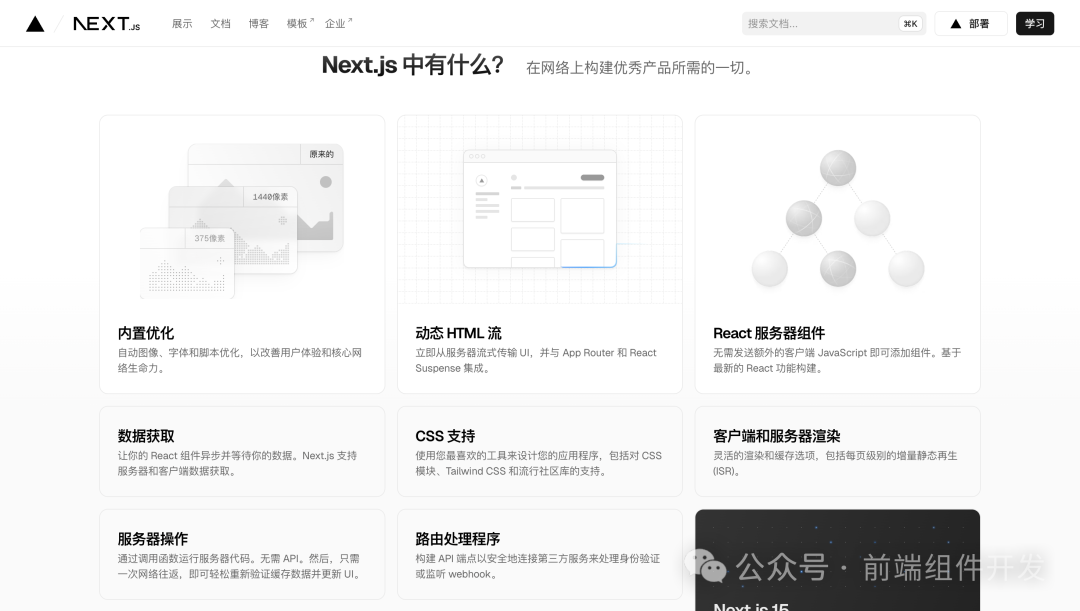Open the 文档 nav item

click(220, 23)
